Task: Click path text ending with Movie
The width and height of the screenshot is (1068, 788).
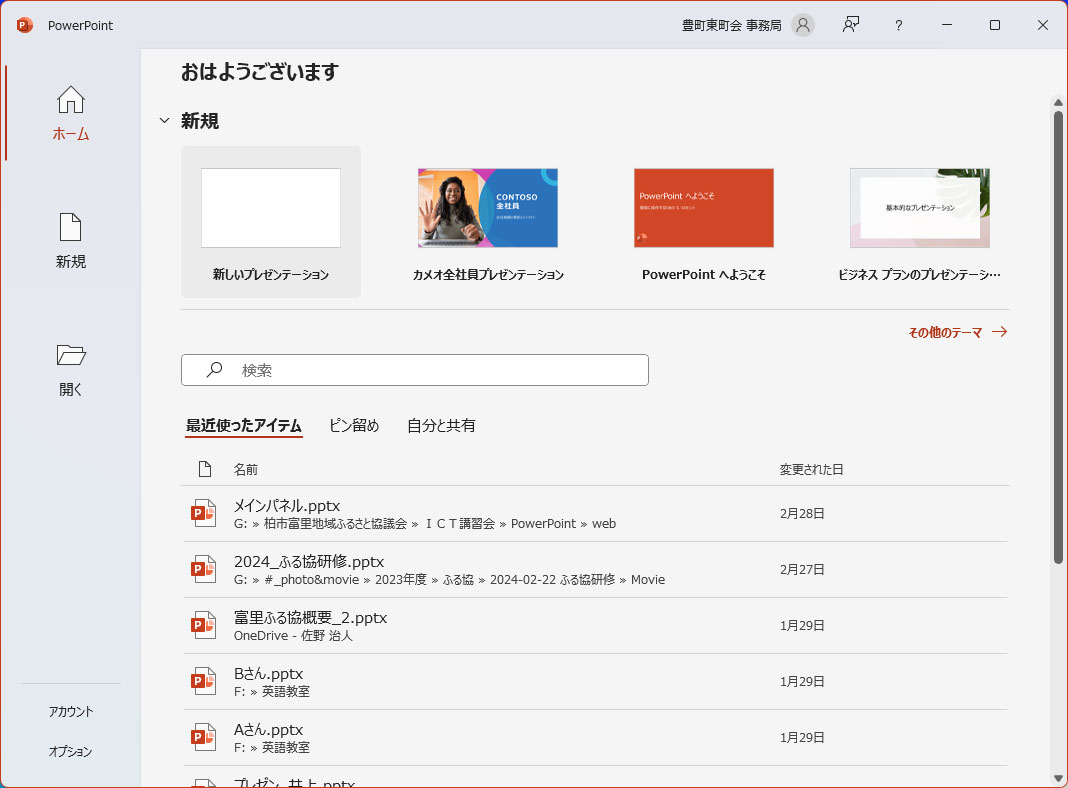Action: pyautogui.click(x=450, y=580)
